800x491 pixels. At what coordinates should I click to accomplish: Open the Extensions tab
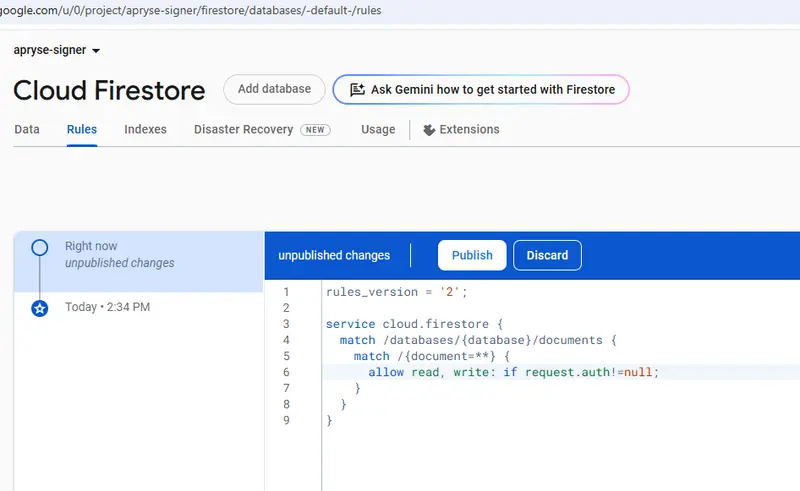461,130
